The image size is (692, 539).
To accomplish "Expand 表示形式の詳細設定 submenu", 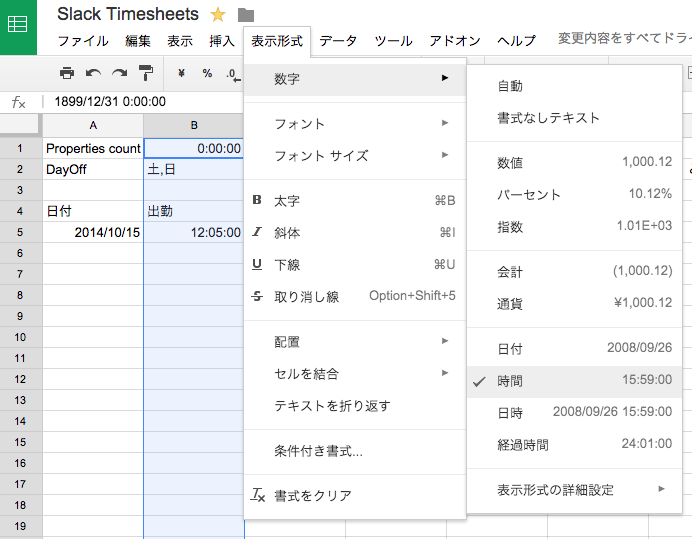I will coord(575,490).
